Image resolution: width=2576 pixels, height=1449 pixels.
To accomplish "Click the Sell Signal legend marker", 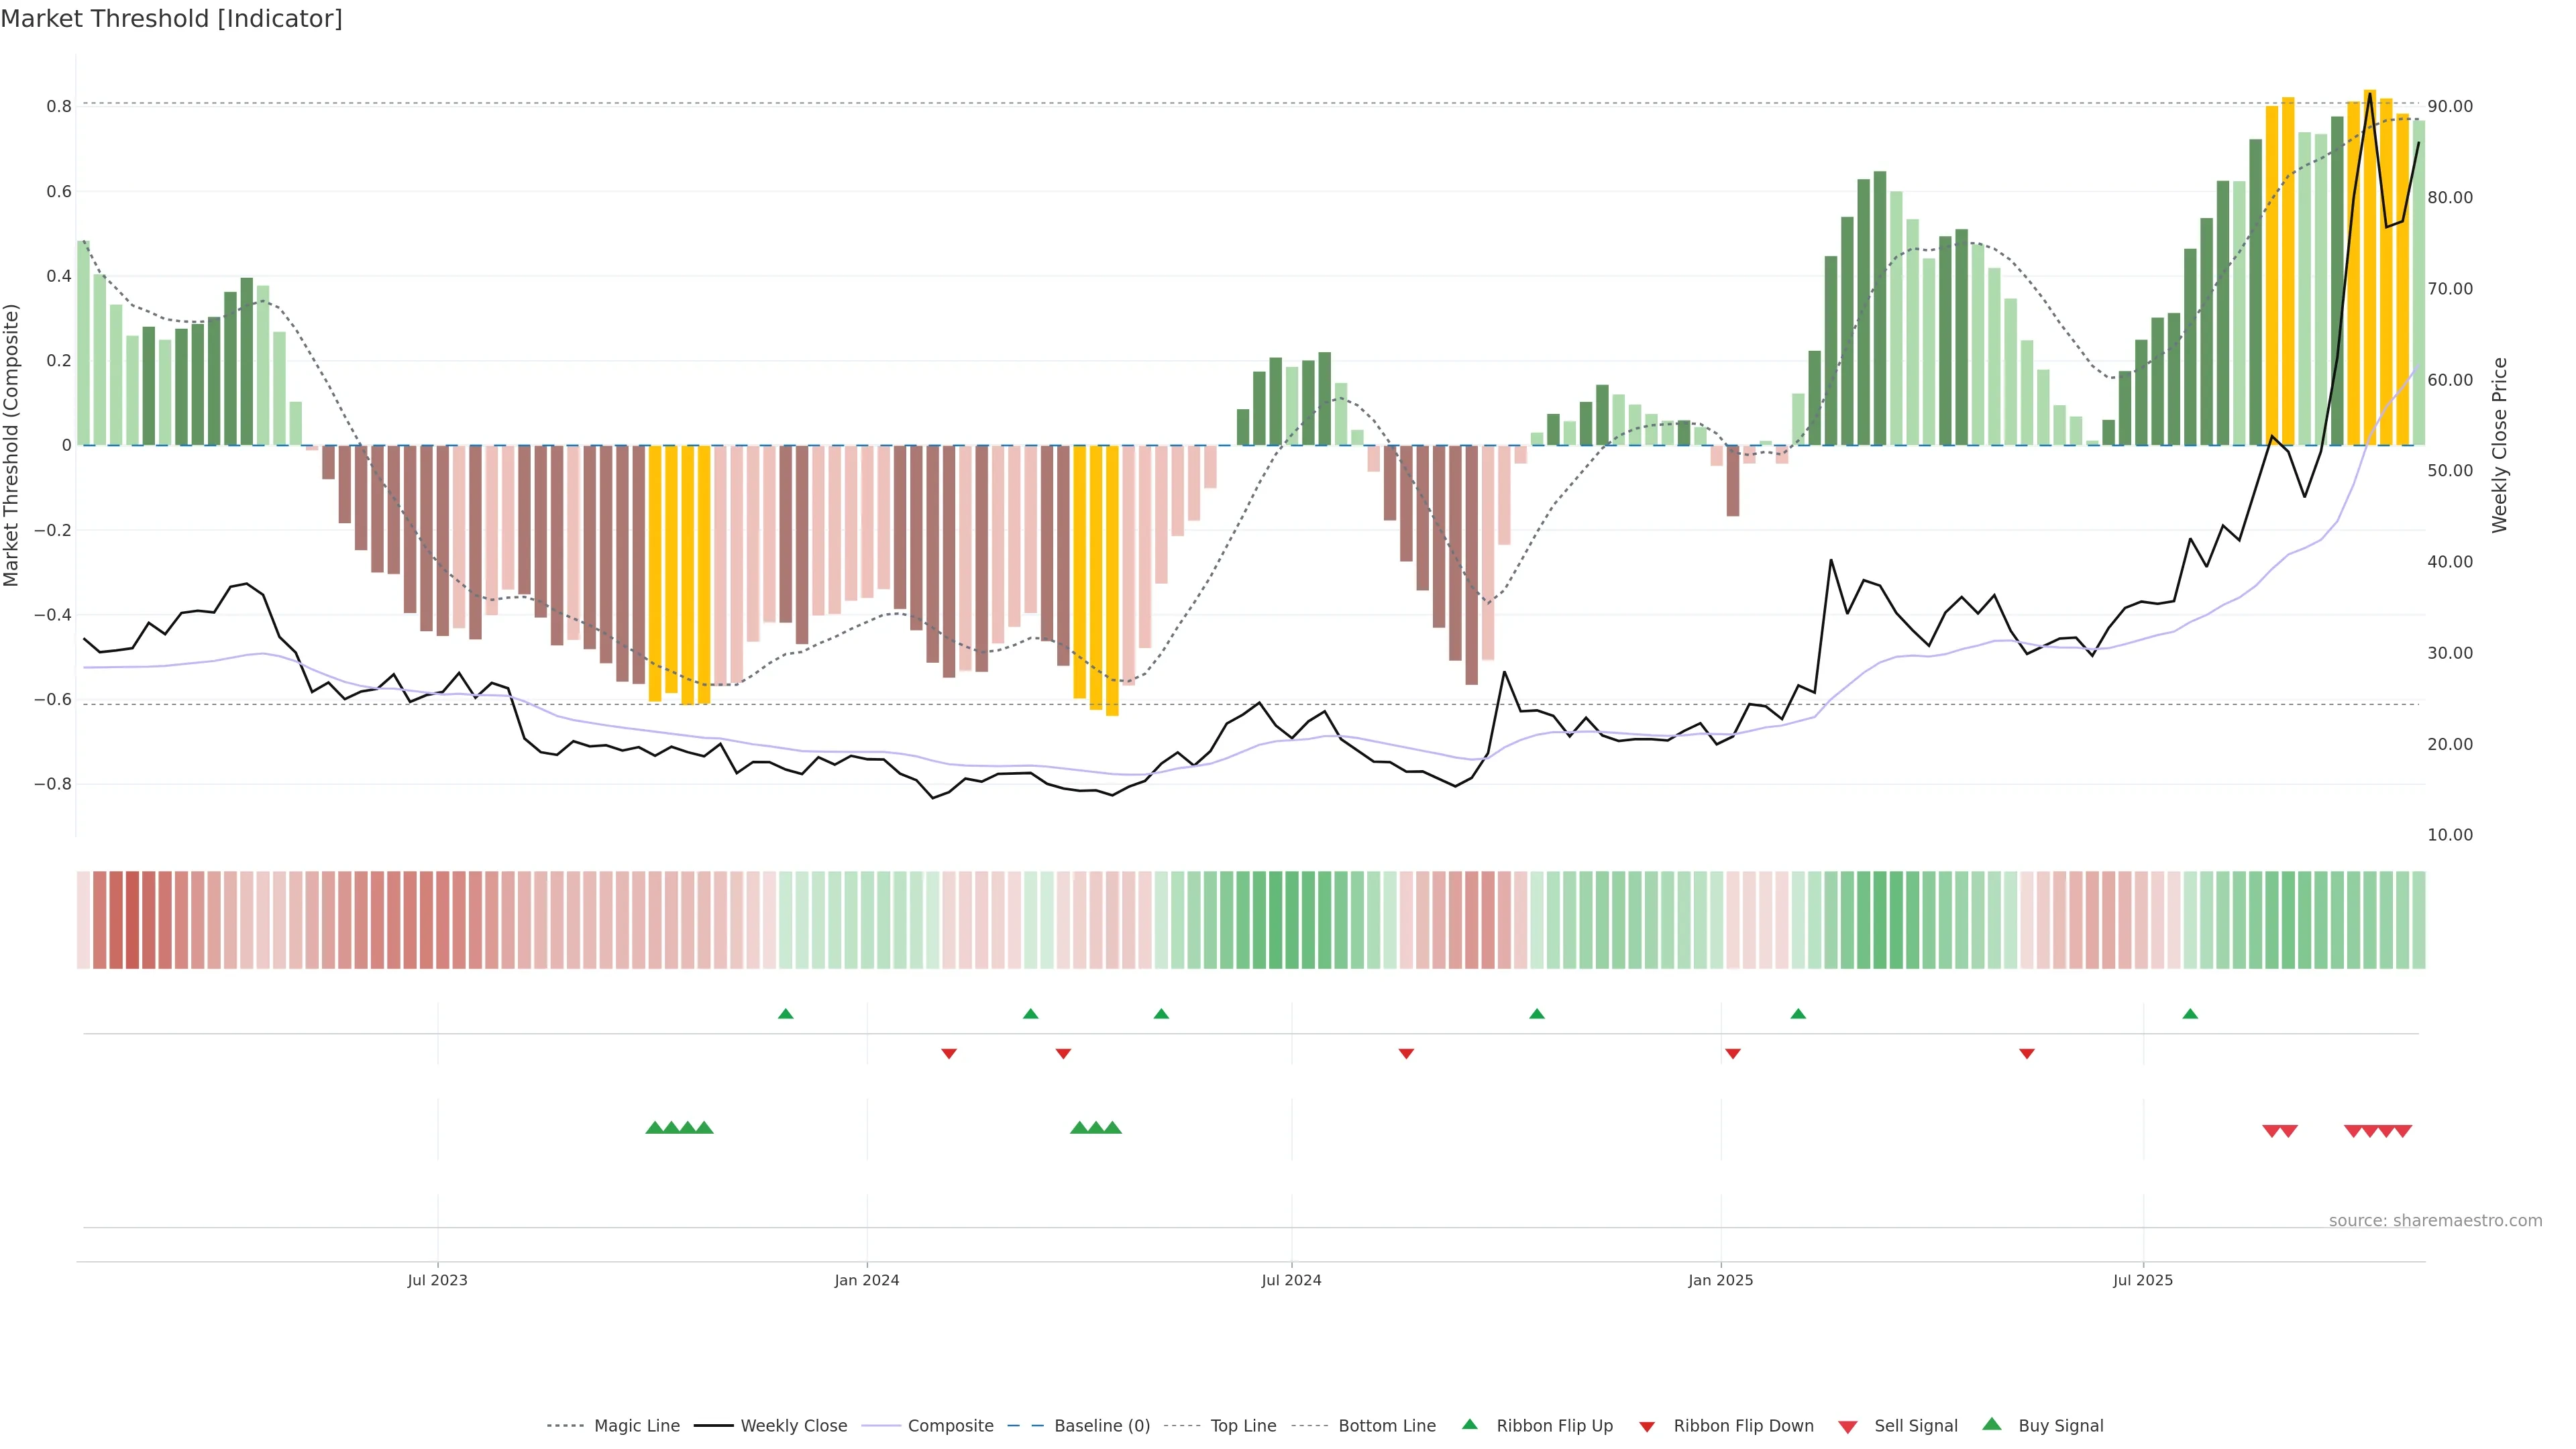I will coord(1848,1427).
